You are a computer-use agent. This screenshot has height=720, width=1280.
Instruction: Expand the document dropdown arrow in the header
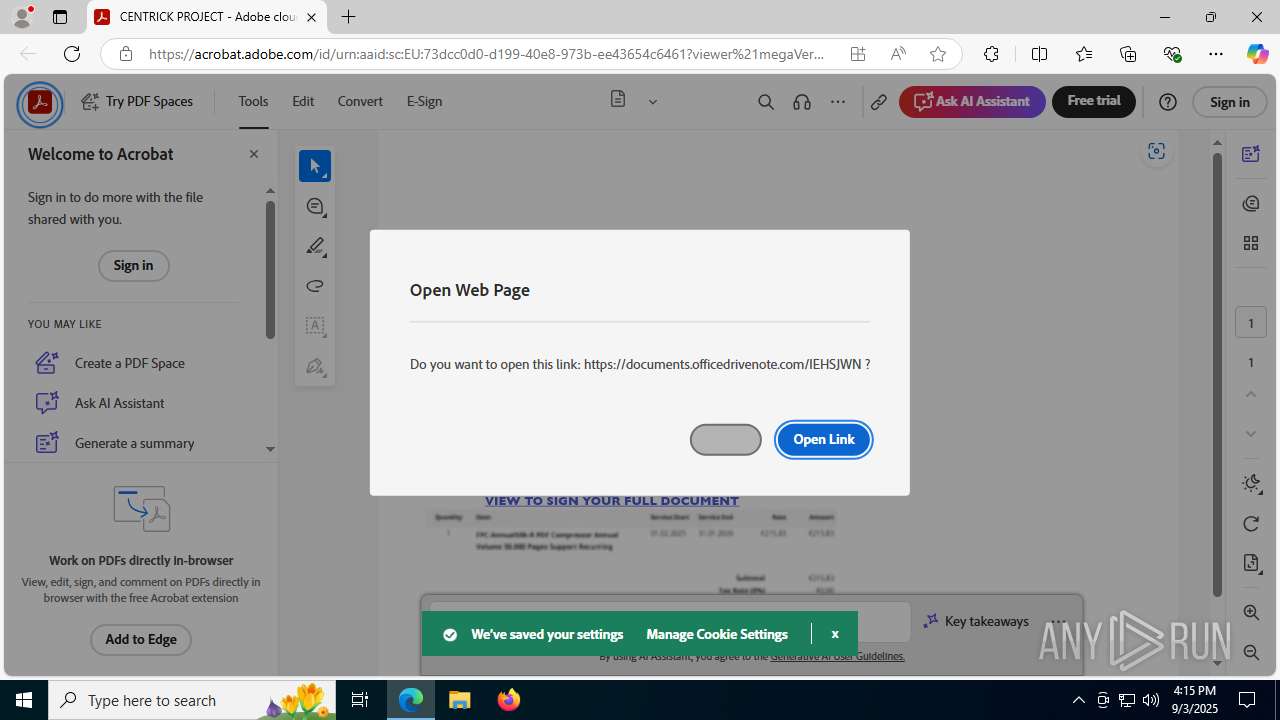tap(653, 101)
